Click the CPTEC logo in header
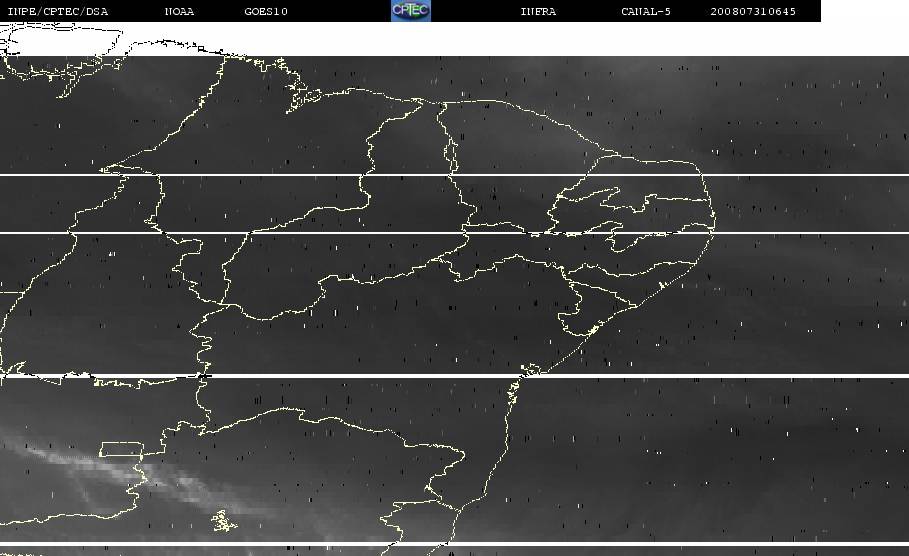This screenshot has width=909, height=556. tap(410, 11)
